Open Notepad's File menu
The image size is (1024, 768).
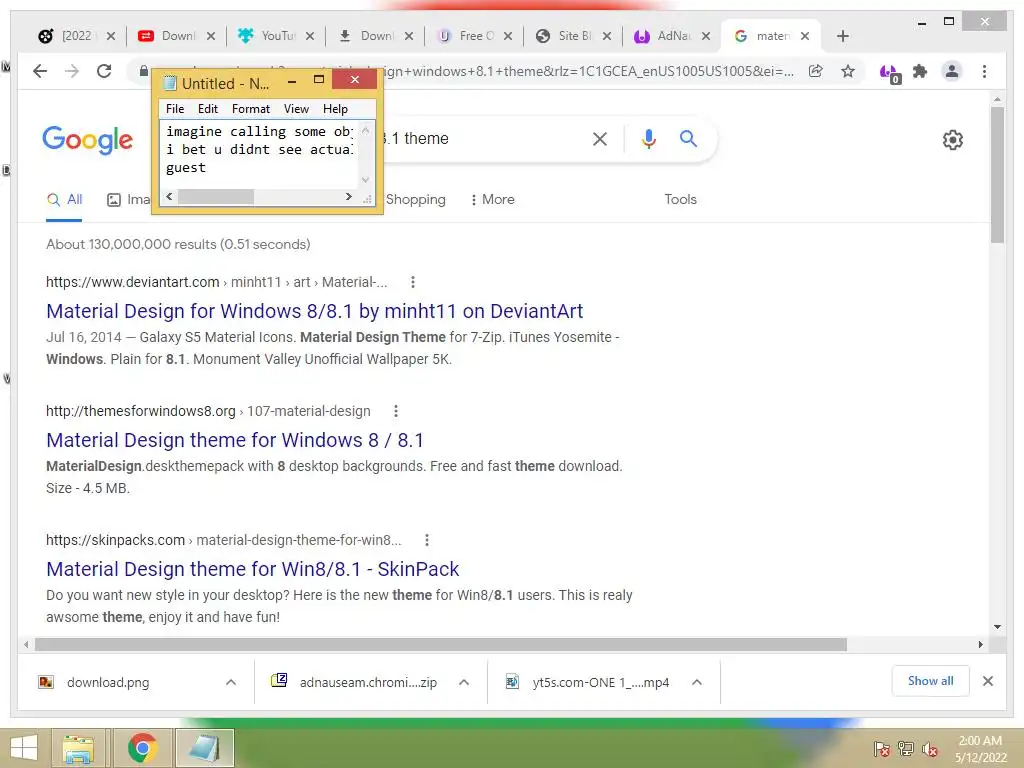[175, 109]
